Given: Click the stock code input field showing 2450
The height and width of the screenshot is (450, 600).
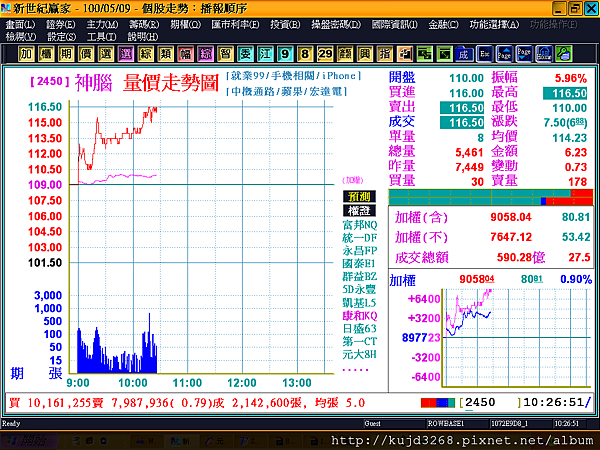Looking at the screenshot, I should point(491,403).
